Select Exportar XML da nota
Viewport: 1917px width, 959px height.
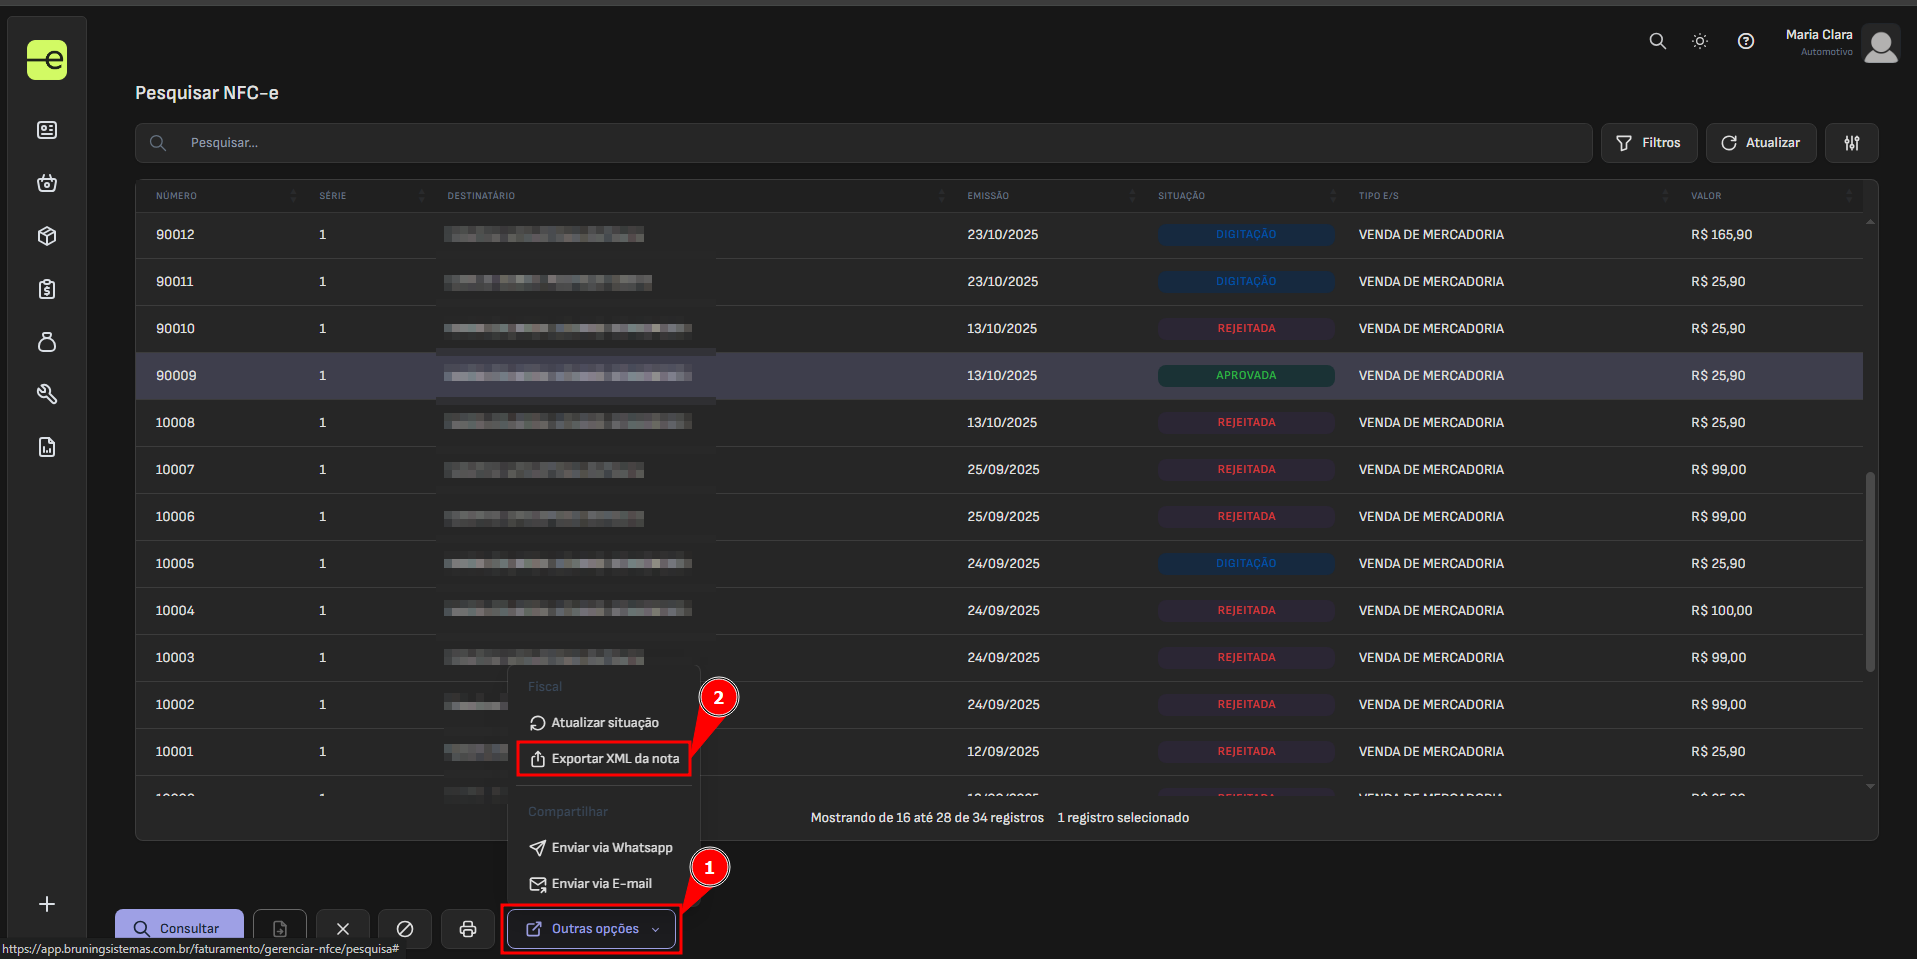click(604, 759)
